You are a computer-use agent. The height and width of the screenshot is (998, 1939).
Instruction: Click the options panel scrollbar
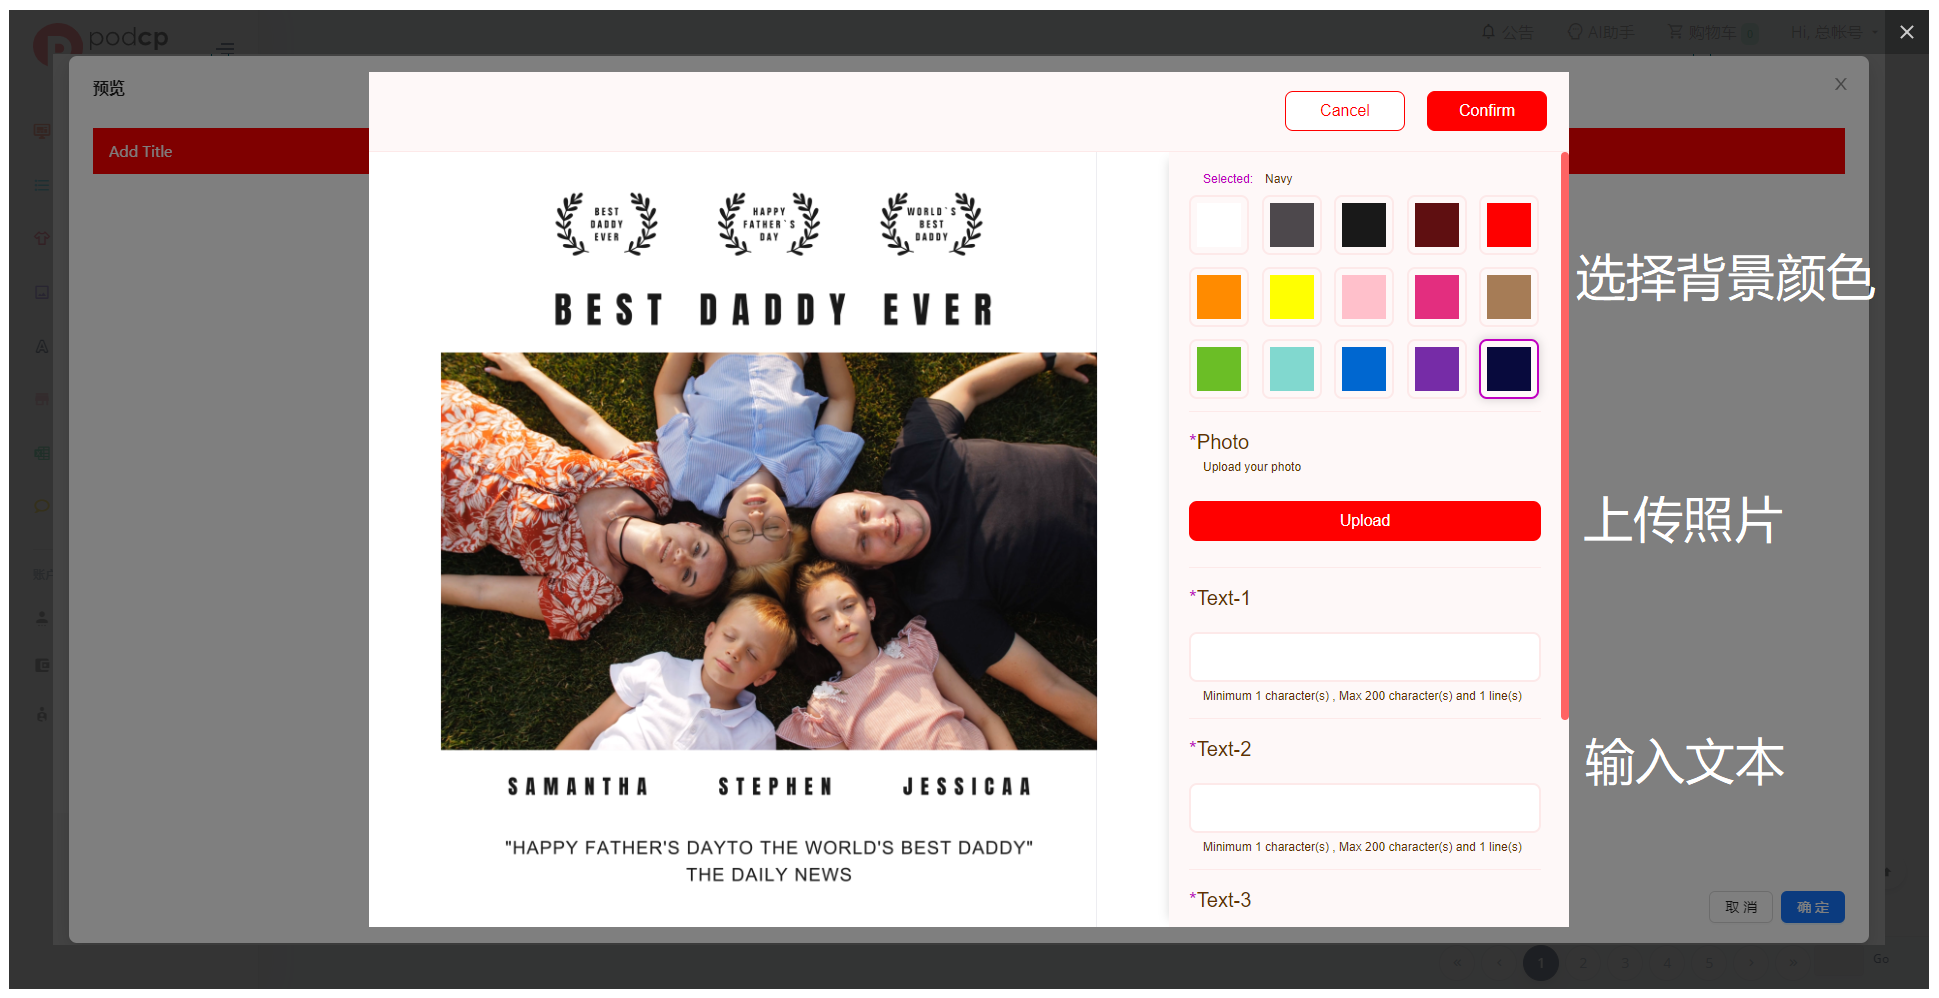pyautogui.click(x=1564, y=435)
